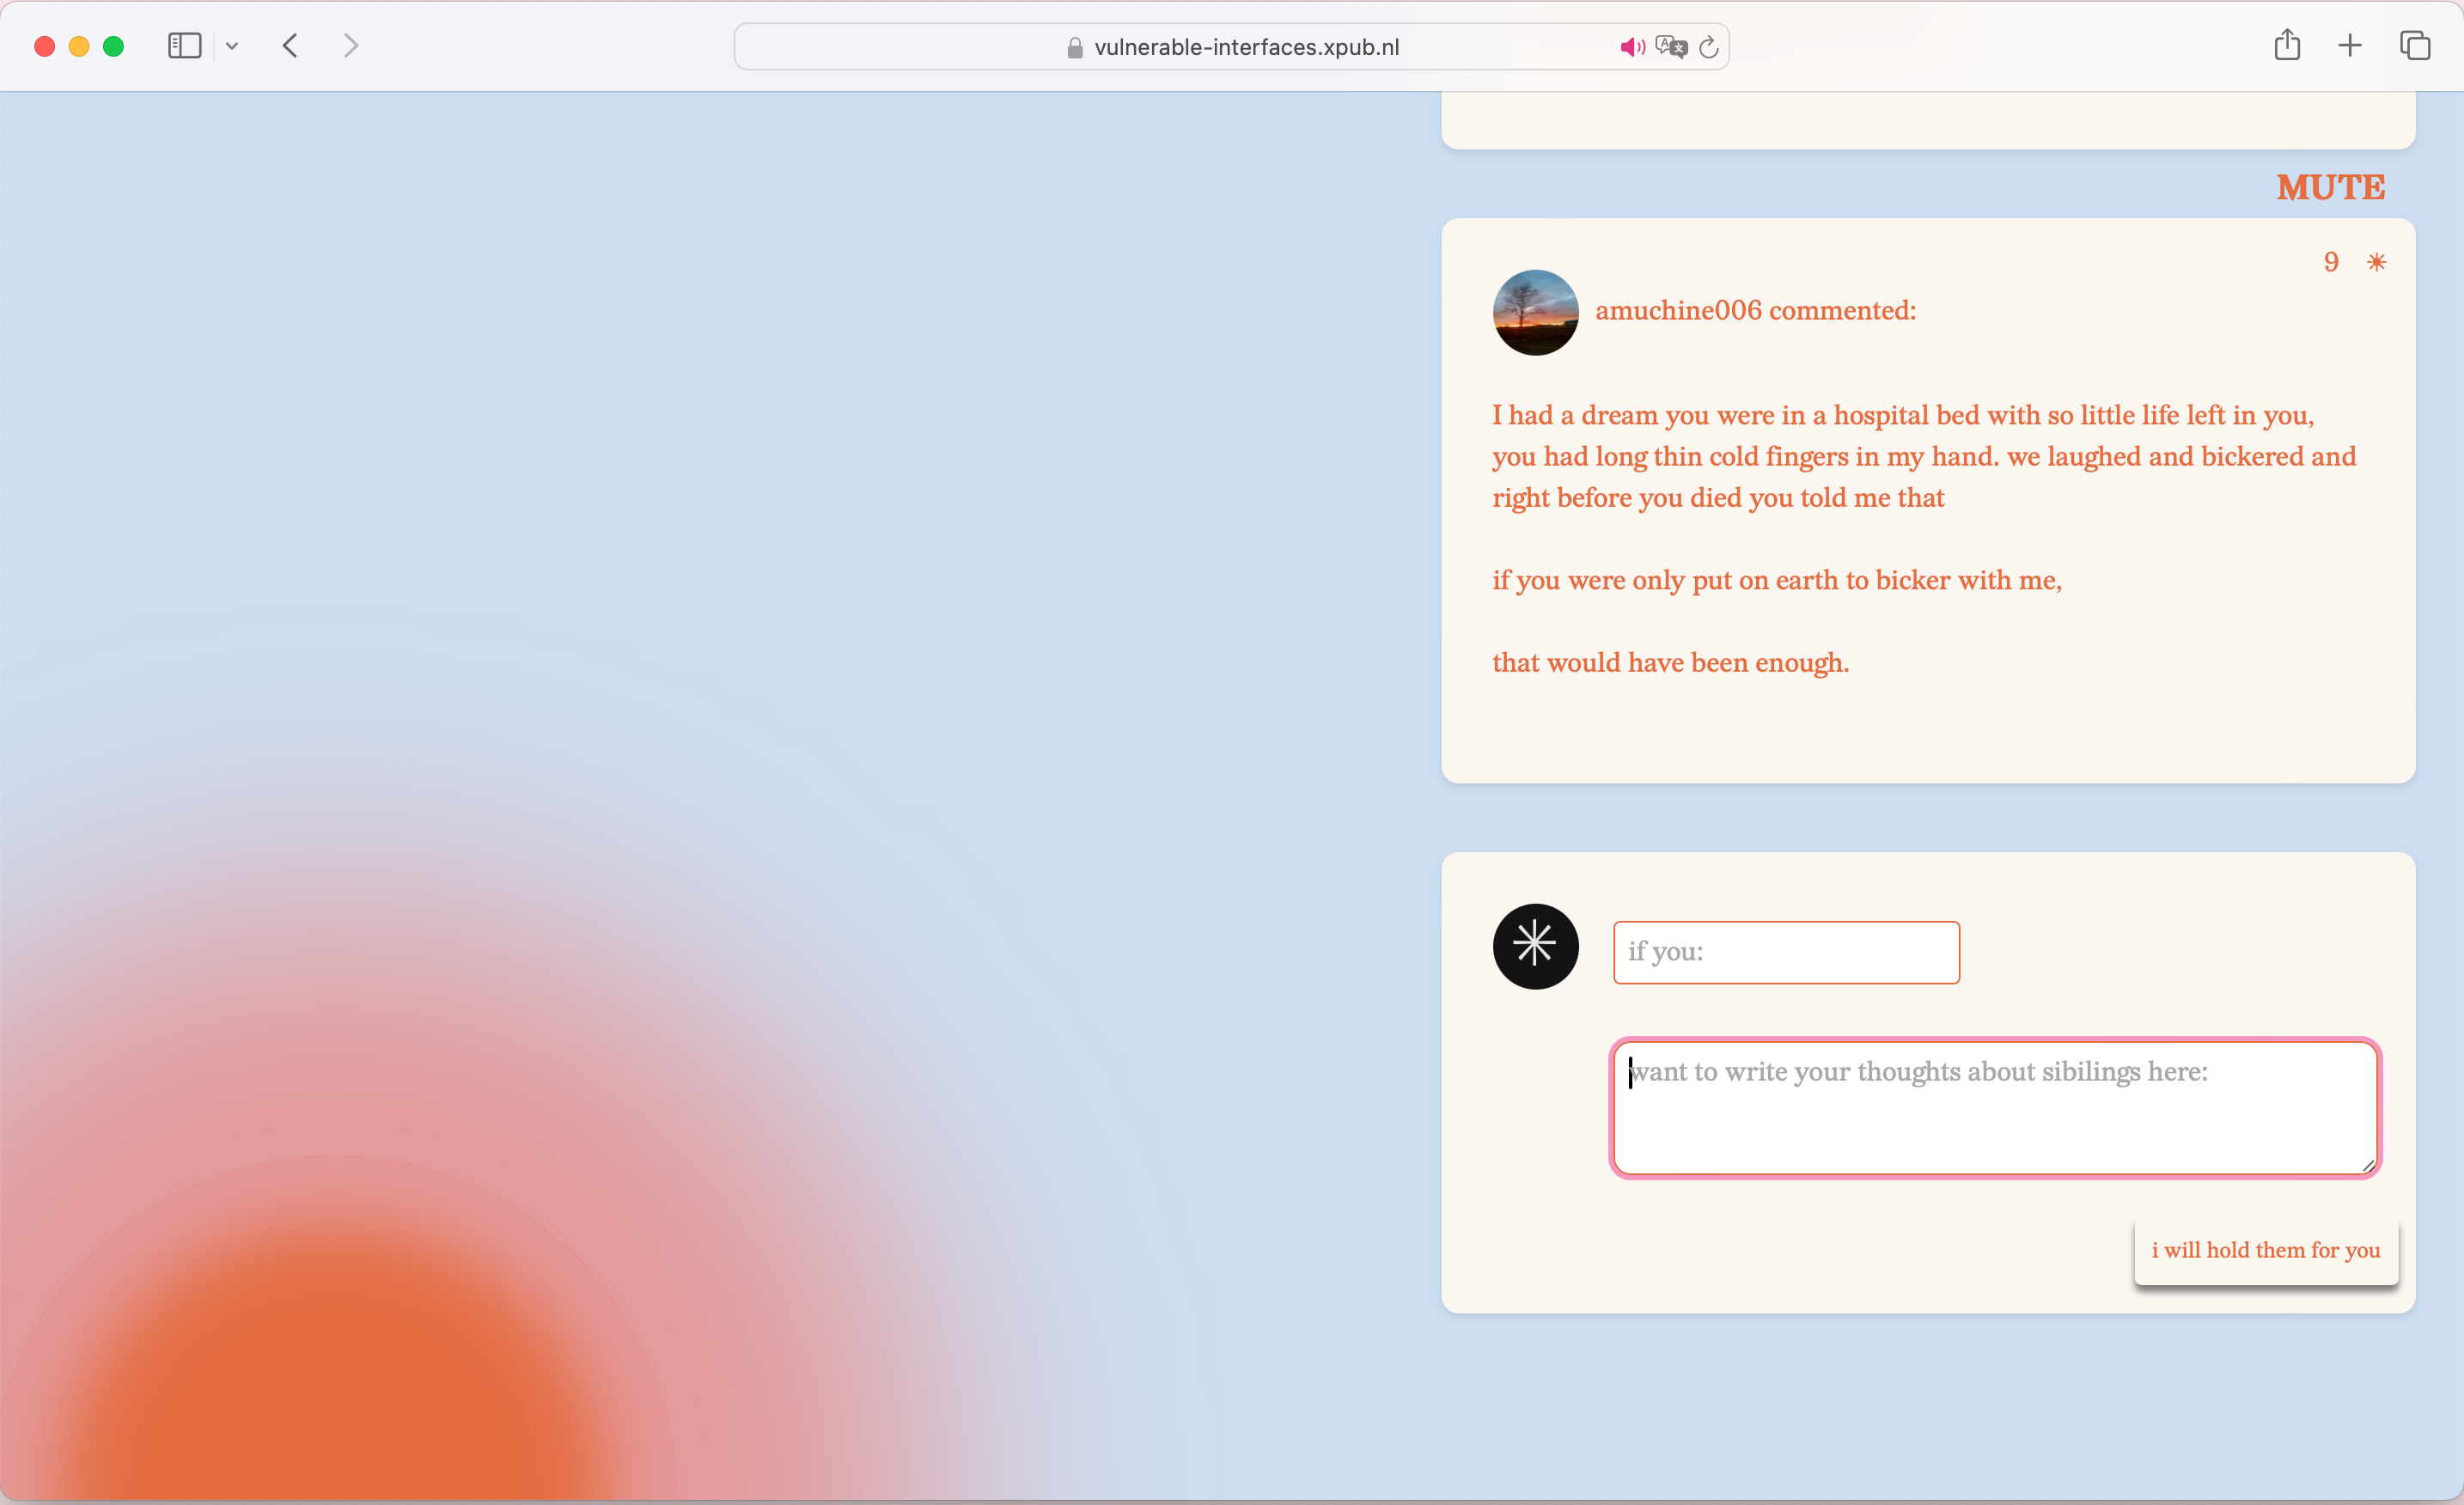Image resolution: width=2464 pixels, height=1505 pixels.
Task: Click the black asterisk avatar icon
Action: point(1533,945)
